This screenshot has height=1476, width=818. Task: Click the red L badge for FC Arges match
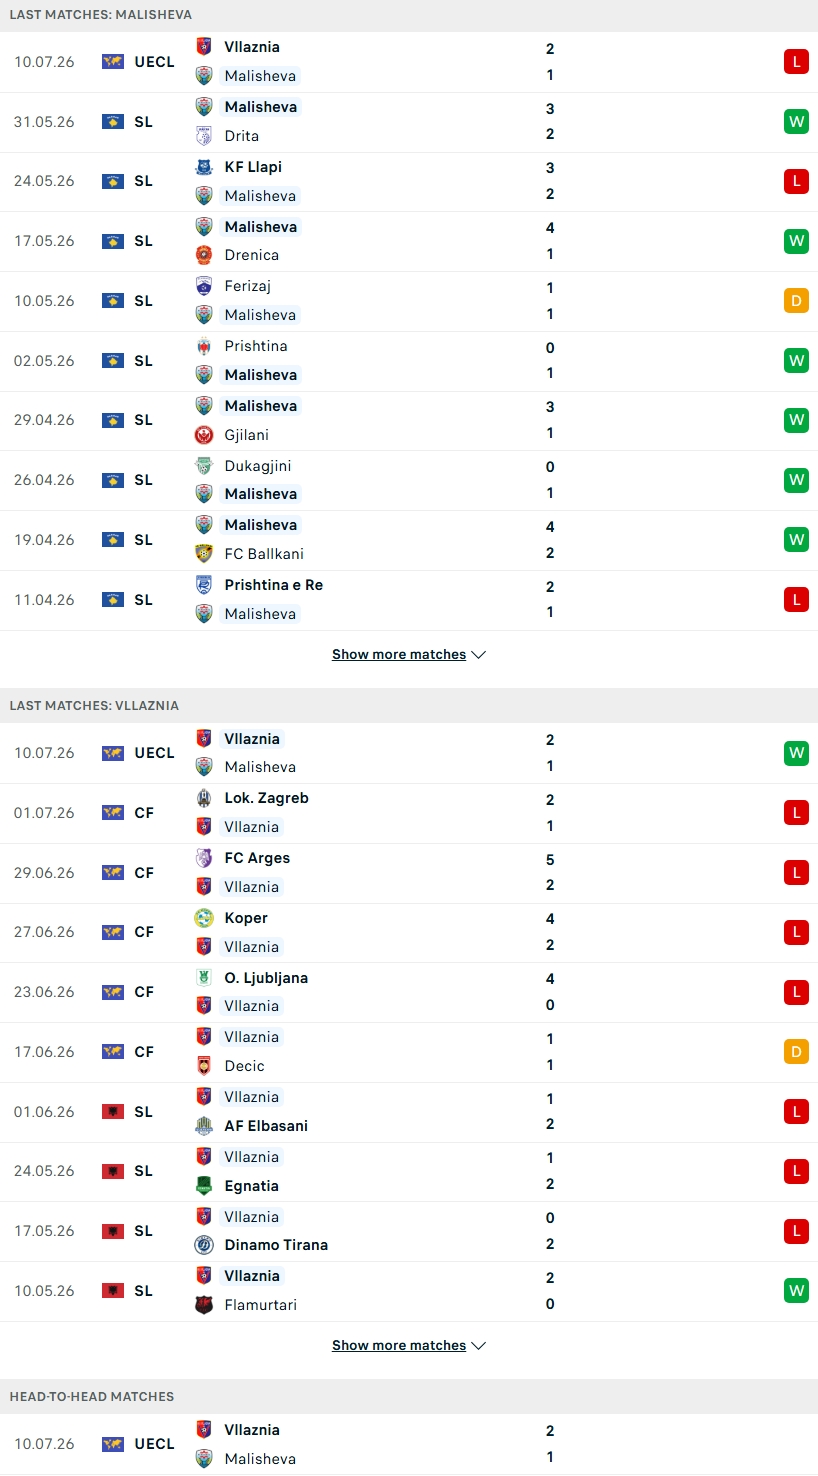click(x=796, y=872)
